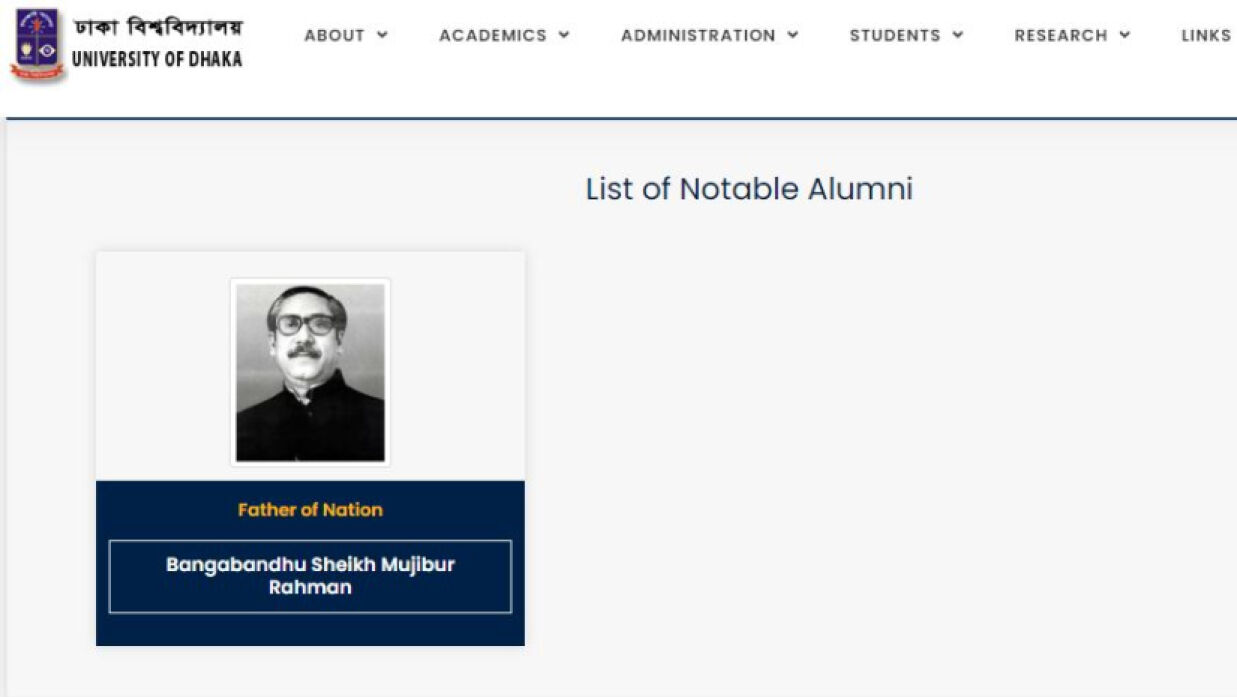Open the ACADEMICS menu chevron arrow

[x=564, y=35]
